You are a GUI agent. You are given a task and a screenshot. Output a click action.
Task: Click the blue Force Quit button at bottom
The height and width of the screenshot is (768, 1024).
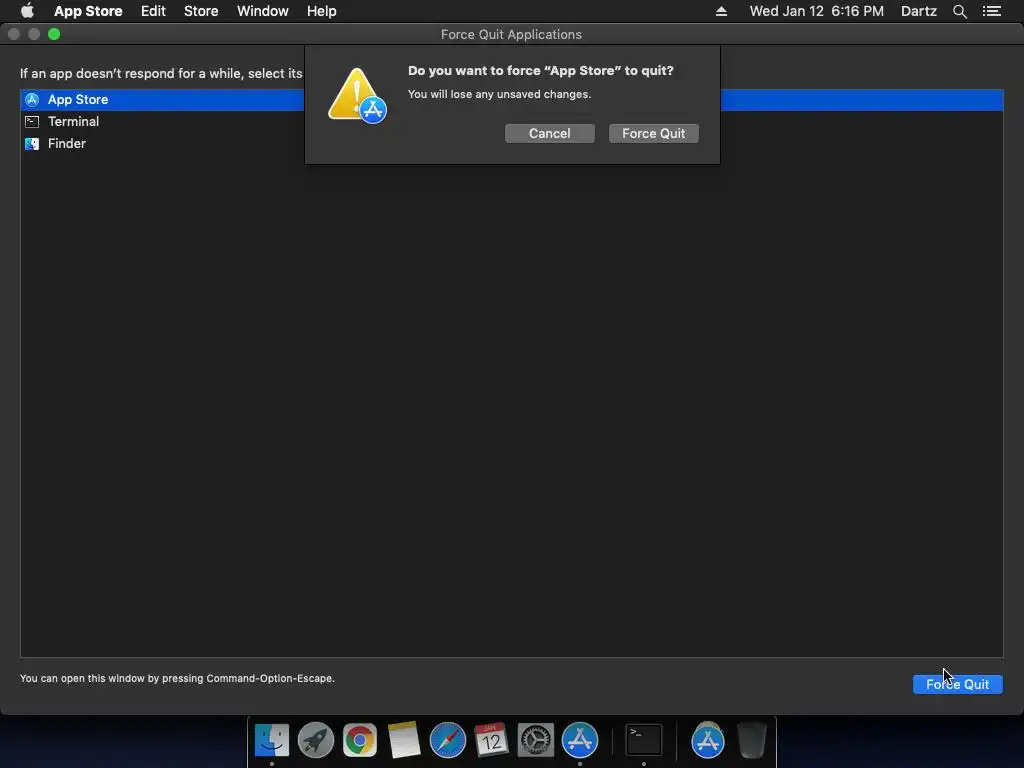957,684
